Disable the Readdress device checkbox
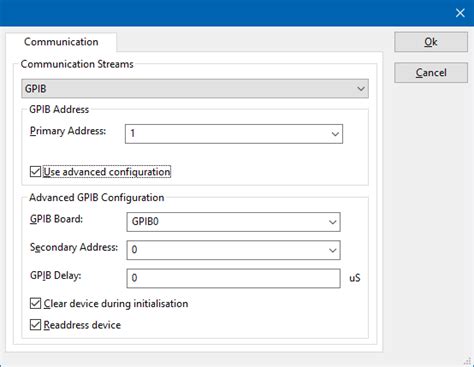Image resolution: width=474 pixels, height=367 pixels. point(35,325)
